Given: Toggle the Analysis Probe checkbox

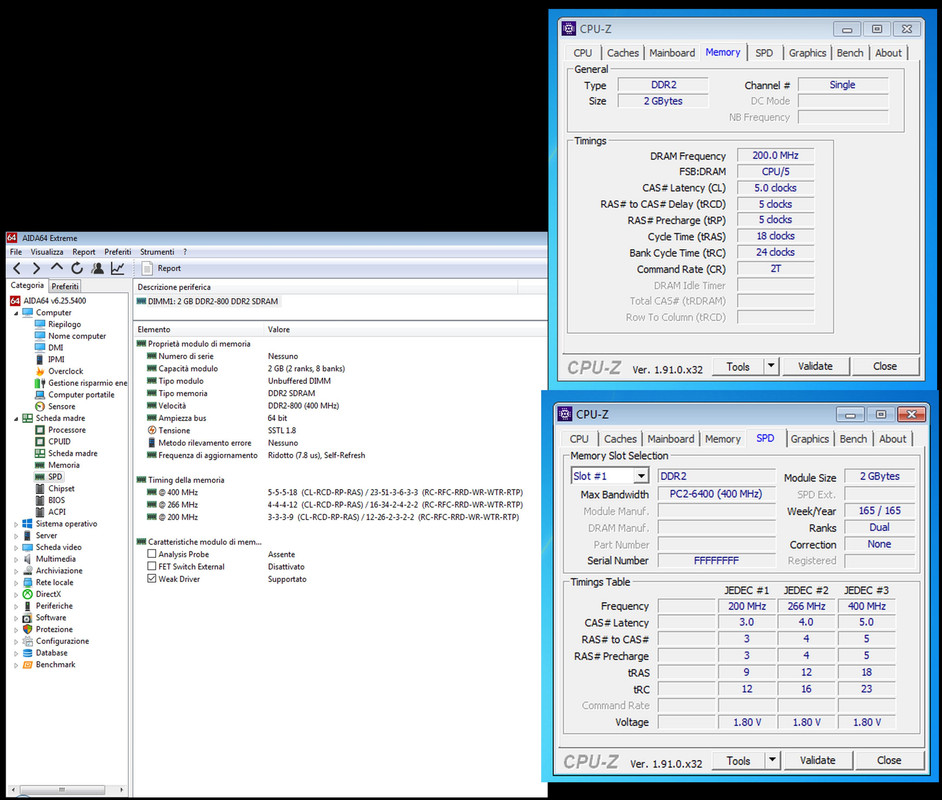Looking at the screenshot, I should tap(152, 554).
